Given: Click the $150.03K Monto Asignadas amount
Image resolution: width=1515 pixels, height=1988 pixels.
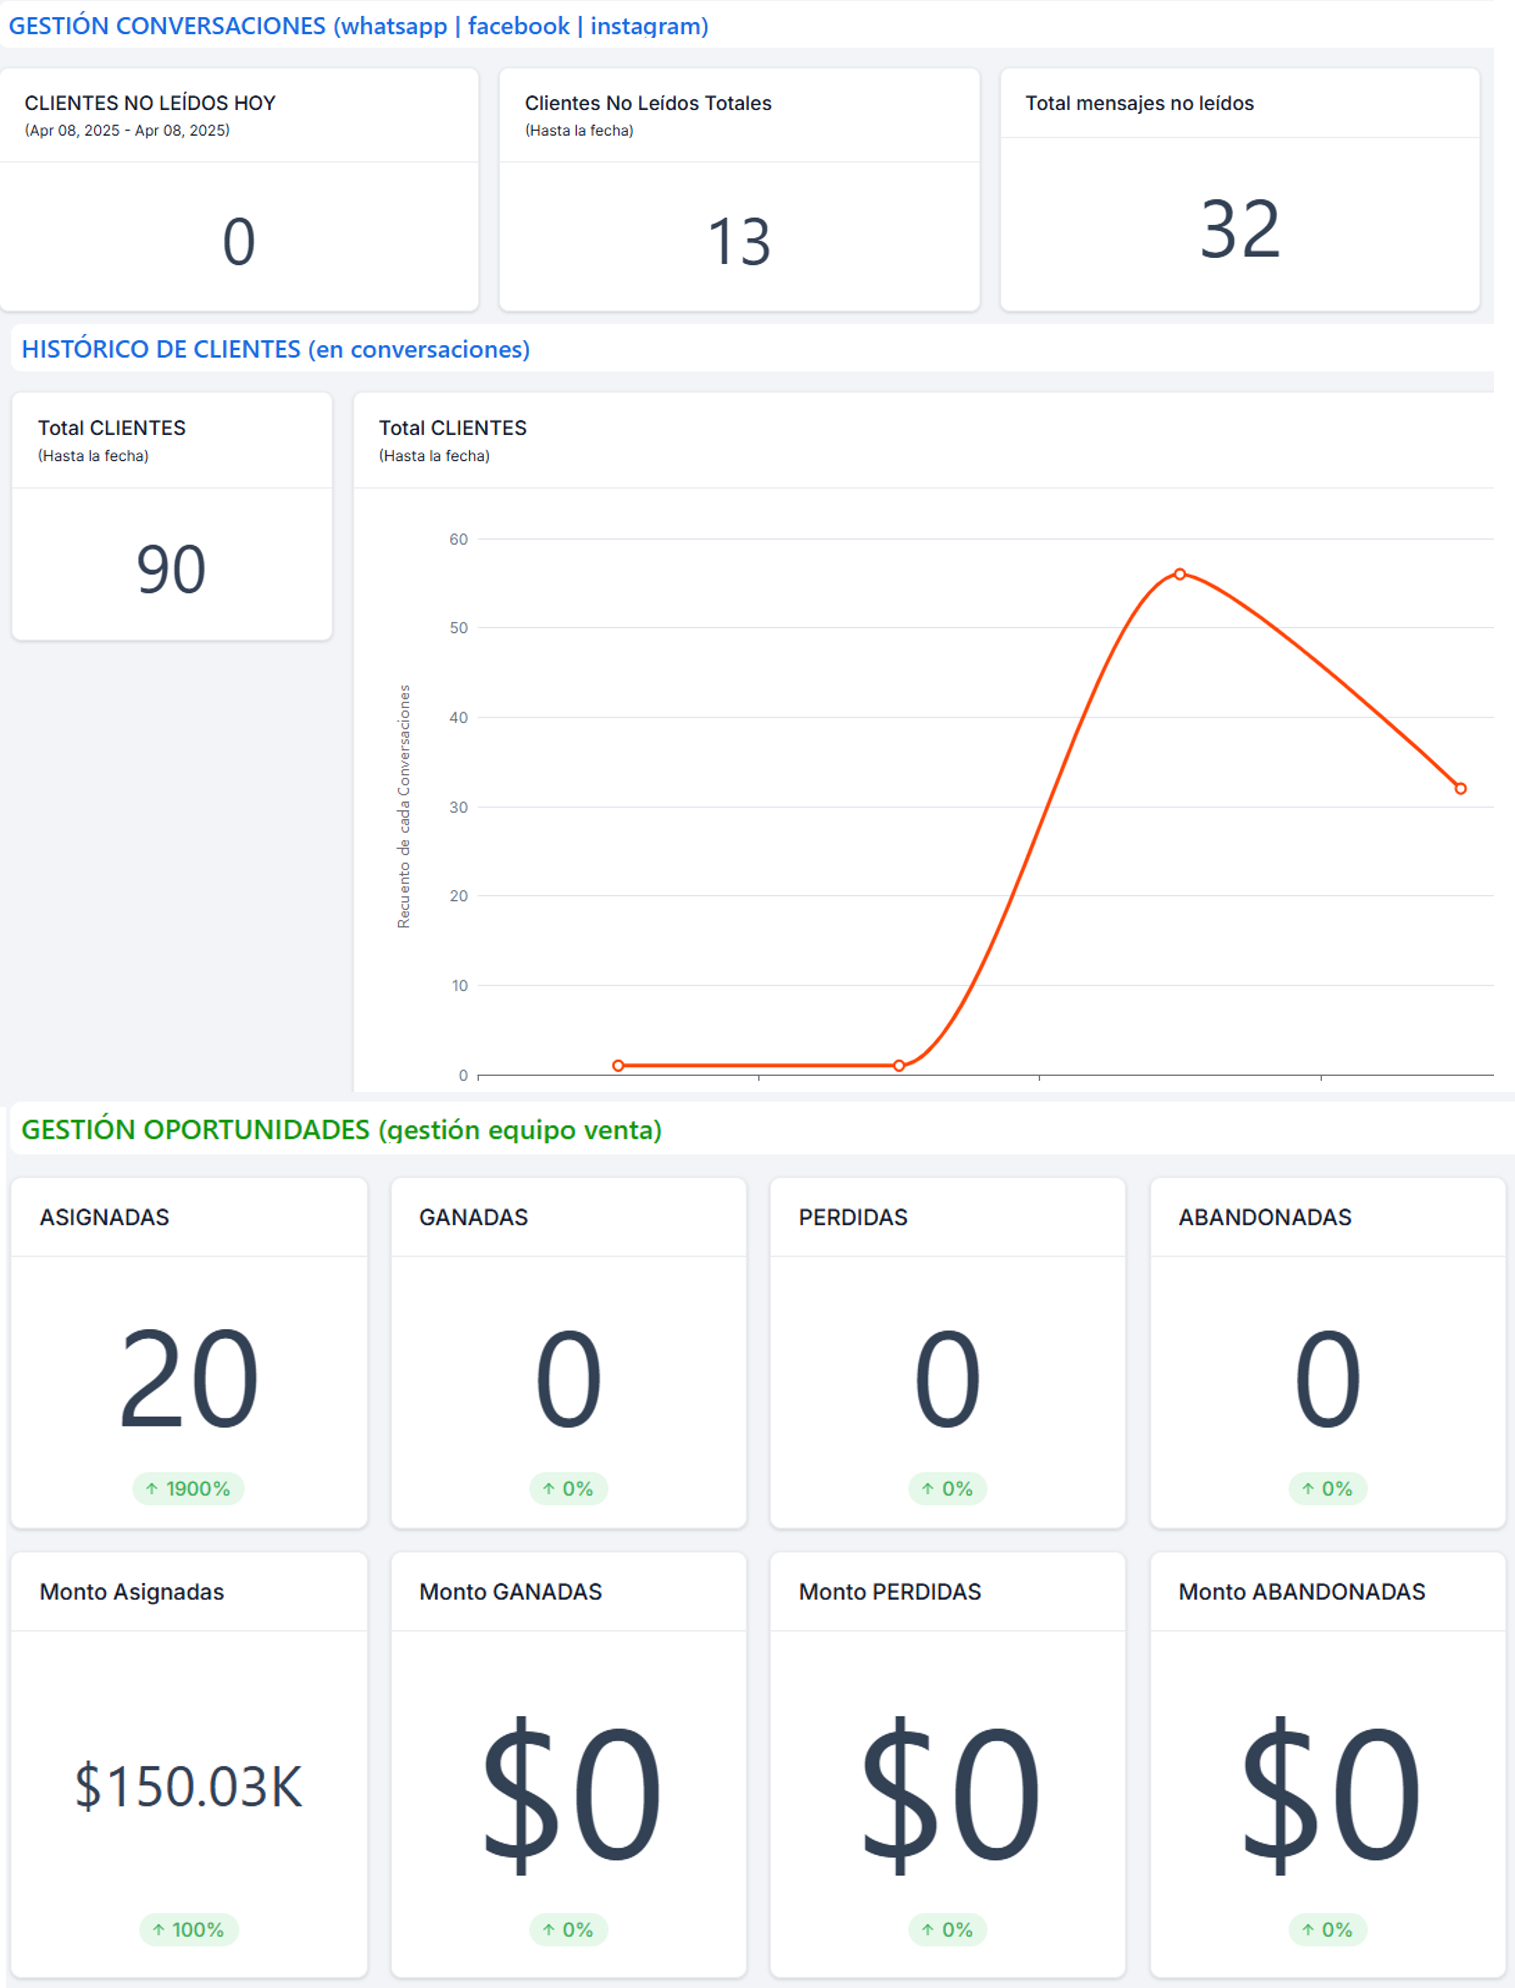Looking at the screenshot, I should 188,1786.
